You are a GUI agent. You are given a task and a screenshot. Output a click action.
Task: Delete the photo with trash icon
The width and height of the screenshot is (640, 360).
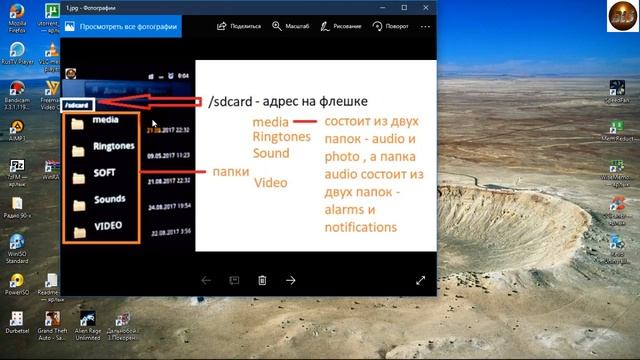(262, 280)
